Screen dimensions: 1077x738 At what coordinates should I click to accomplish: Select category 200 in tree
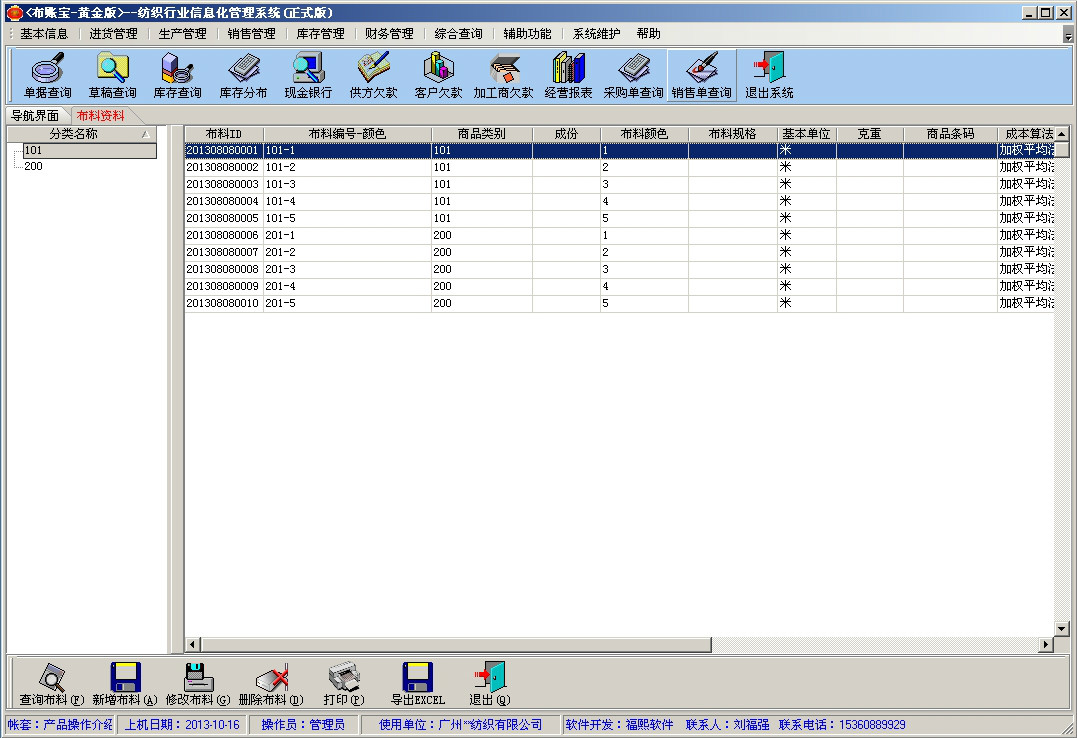coord(33,166)
